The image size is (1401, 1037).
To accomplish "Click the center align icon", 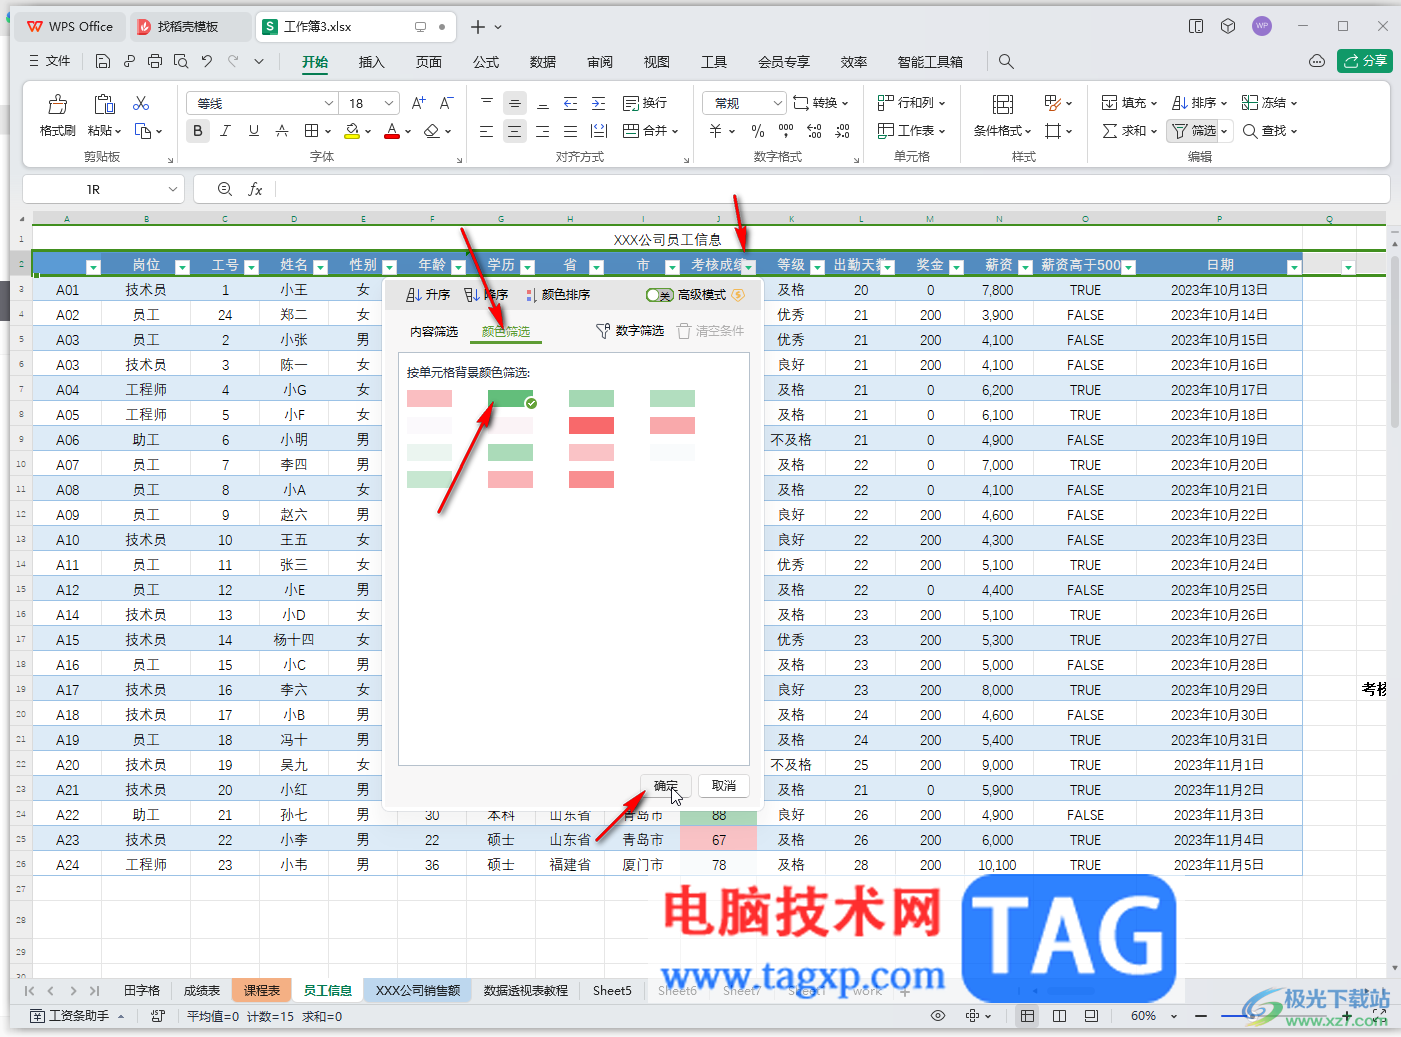I will tap(514, 131).
